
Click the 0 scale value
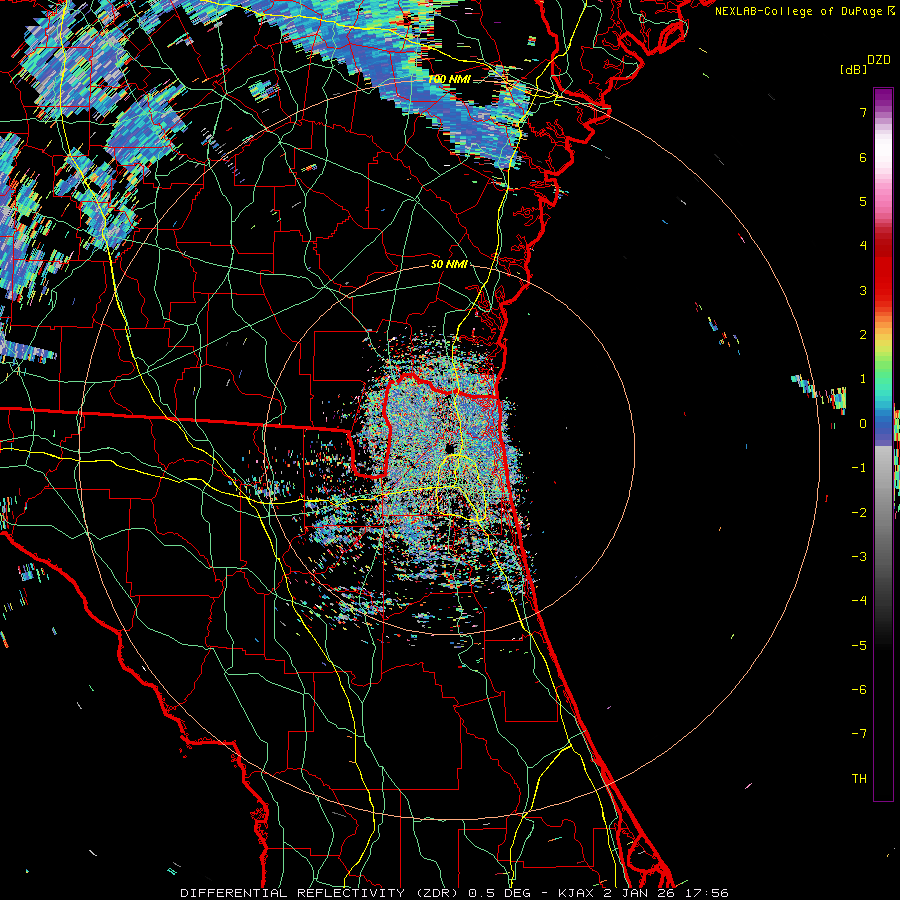pos(863,424)
